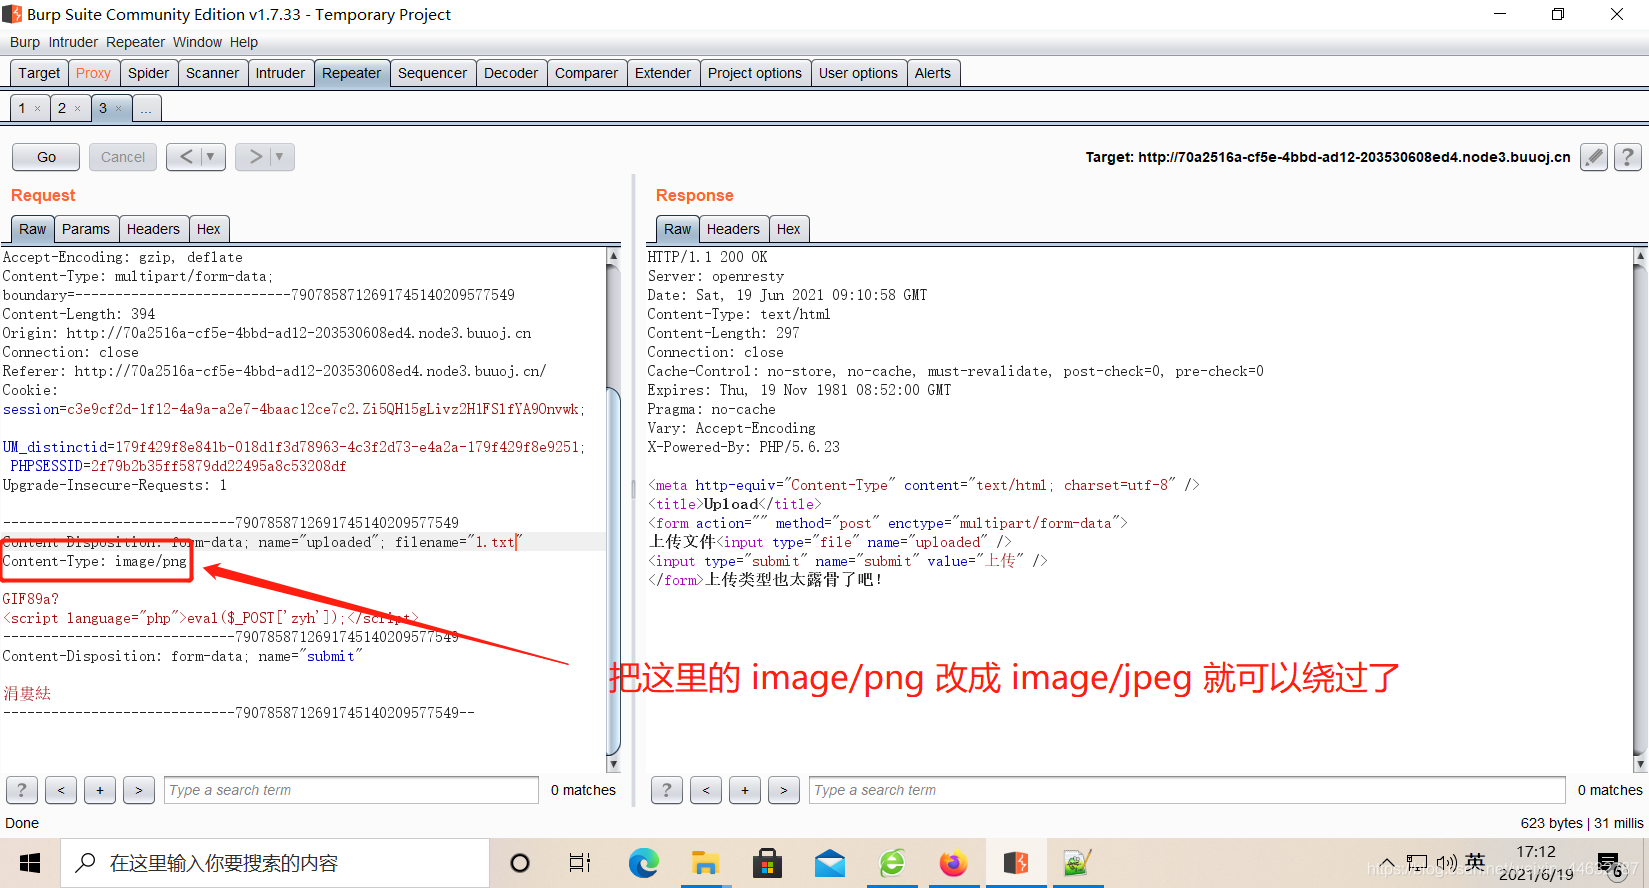
Task: Jump to previous response search match
Action: point(706,790)
